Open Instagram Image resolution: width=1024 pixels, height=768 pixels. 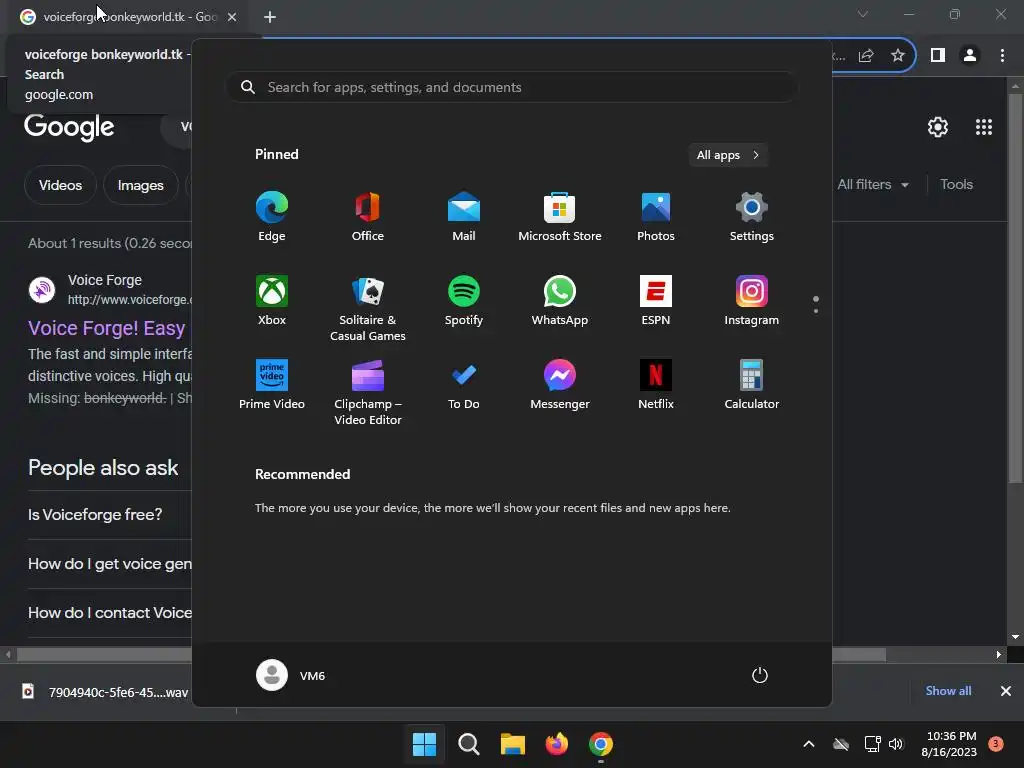point(752,300)
